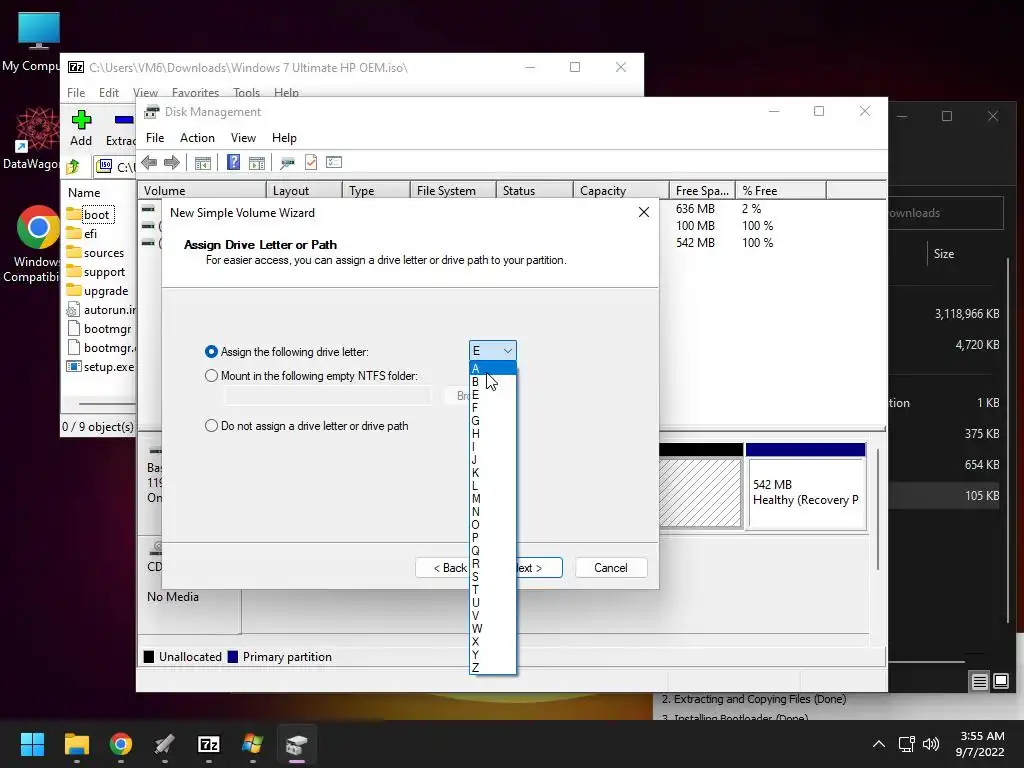Choose drive letter Z from list

(x=493, y=667)
